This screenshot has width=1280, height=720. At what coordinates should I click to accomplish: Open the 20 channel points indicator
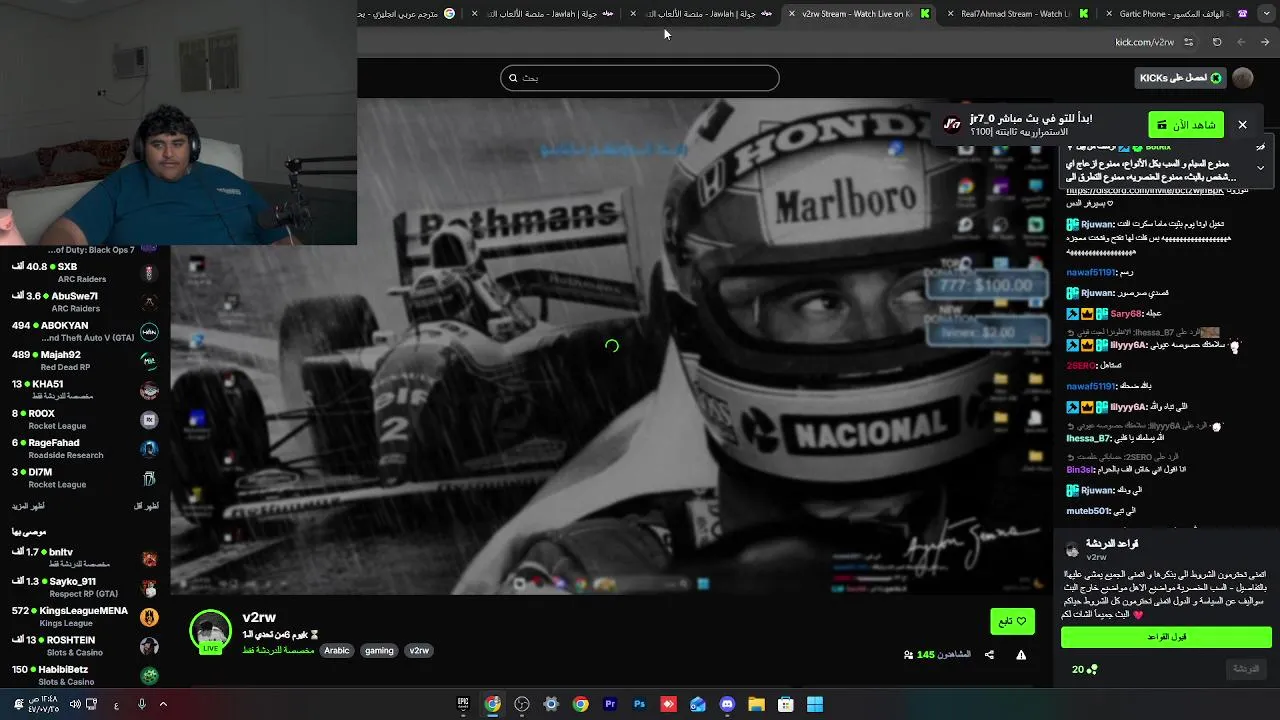(x=1084, y=669)
